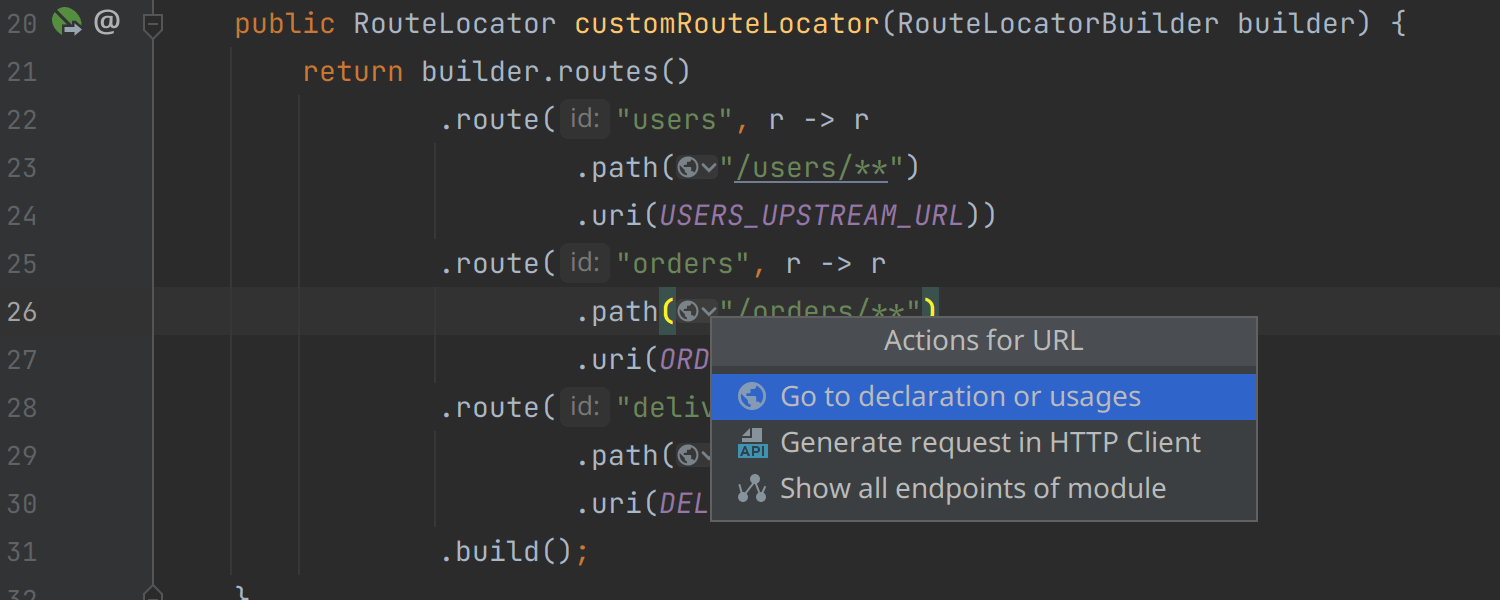This screenshot has height=600, width=1500.
Task: Collapse the customRouteLocator method with fold marker
Action: pyautogui.click(x=153, y=24)
